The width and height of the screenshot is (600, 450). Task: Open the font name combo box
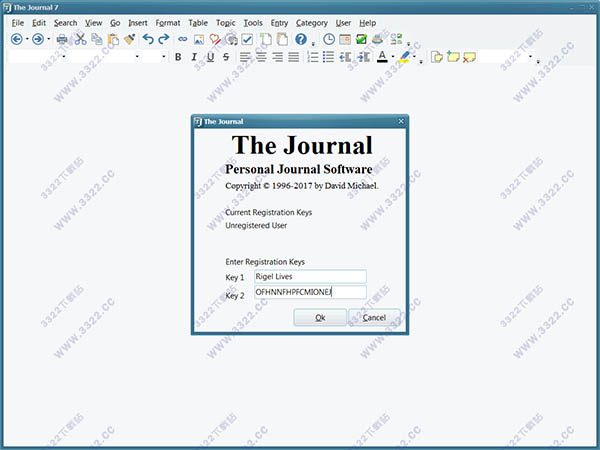click(104, 57)
